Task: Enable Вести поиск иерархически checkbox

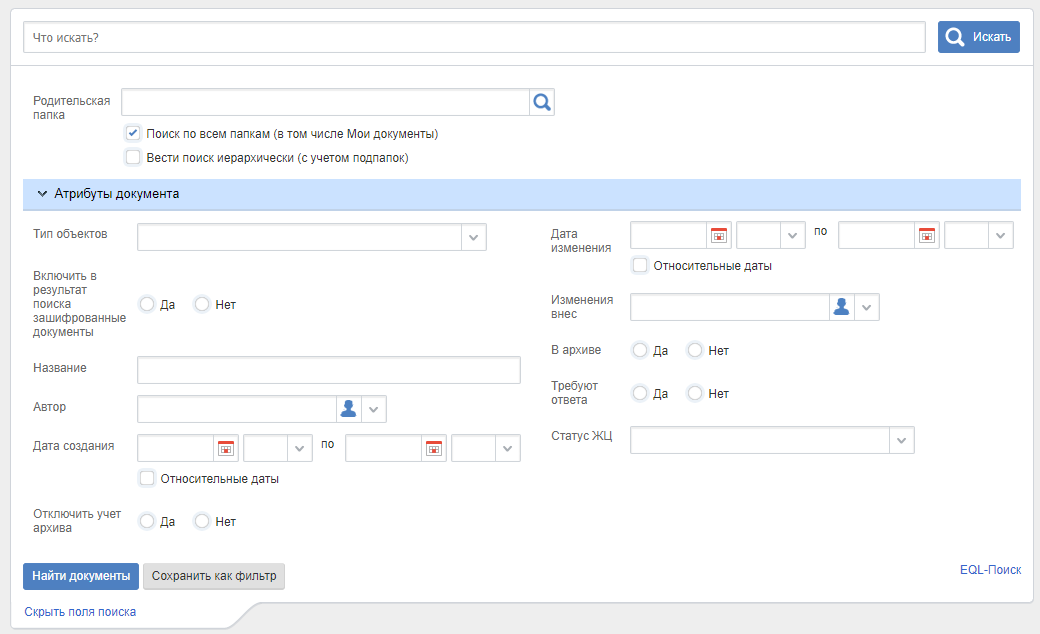Action: (133, 157)
